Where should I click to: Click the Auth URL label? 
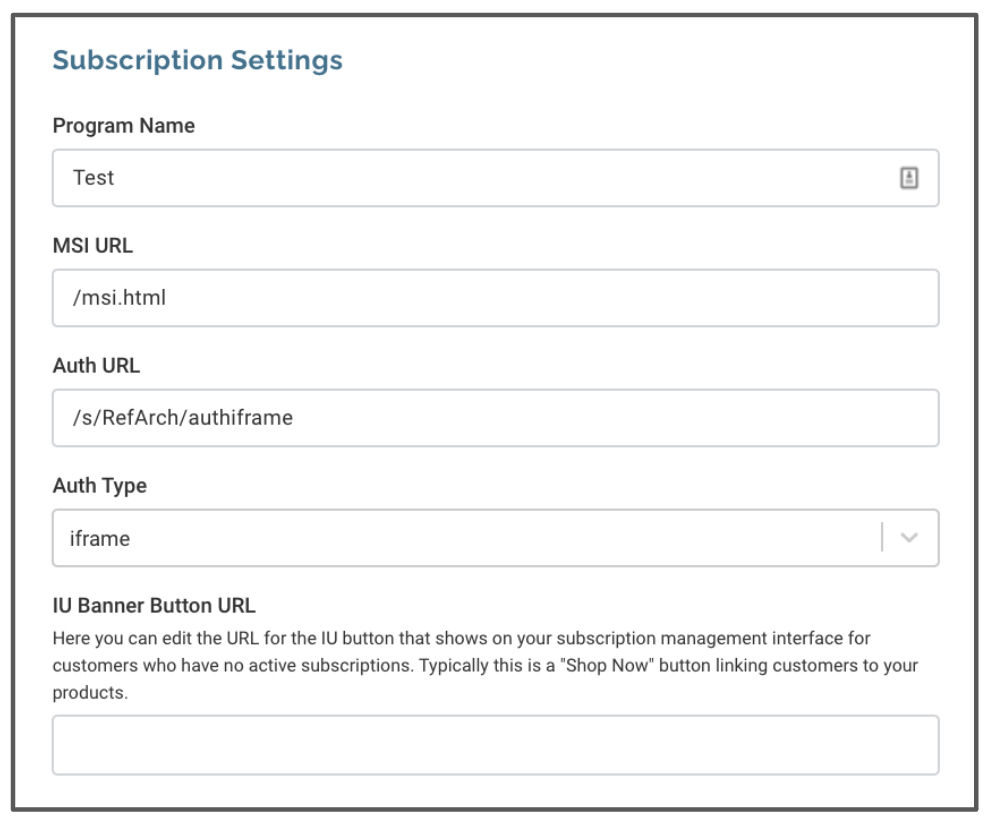pos(96,365)
